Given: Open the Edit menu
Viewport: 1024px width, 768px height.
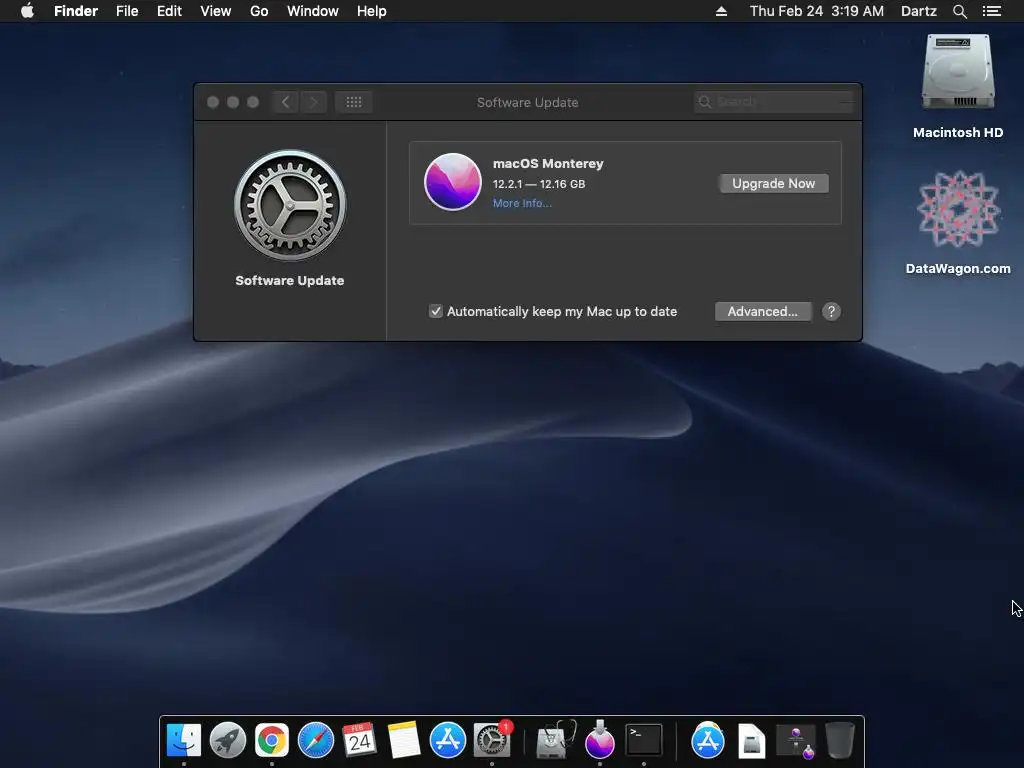Looking at the screenshot, I should pyautogui.click(x=169, y=11).
